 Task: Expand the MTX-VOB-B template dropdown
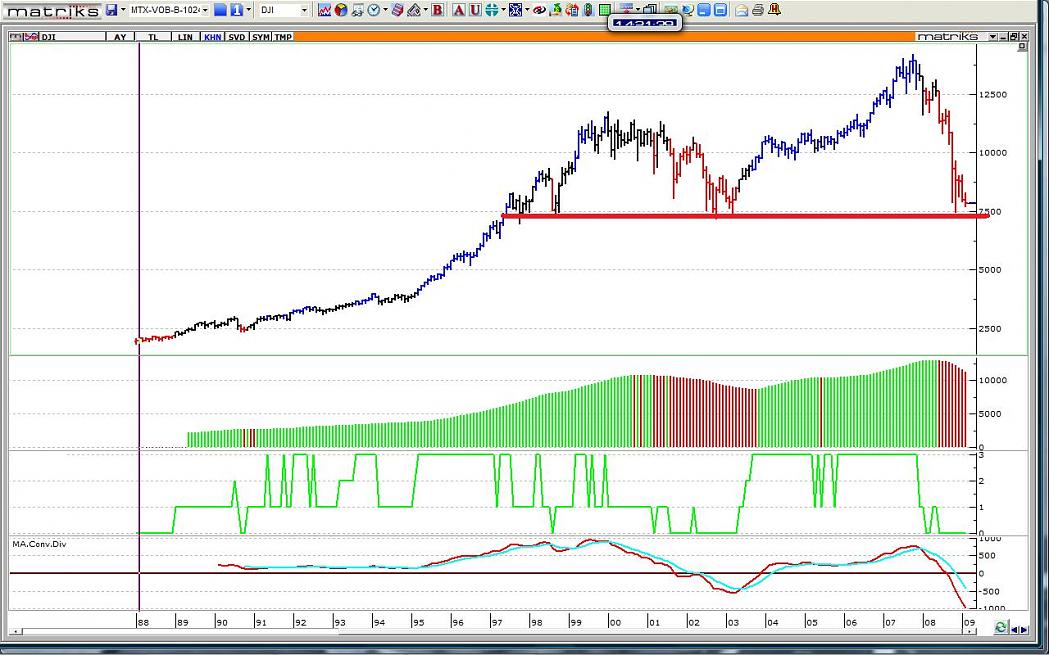[x=205, y=10]
